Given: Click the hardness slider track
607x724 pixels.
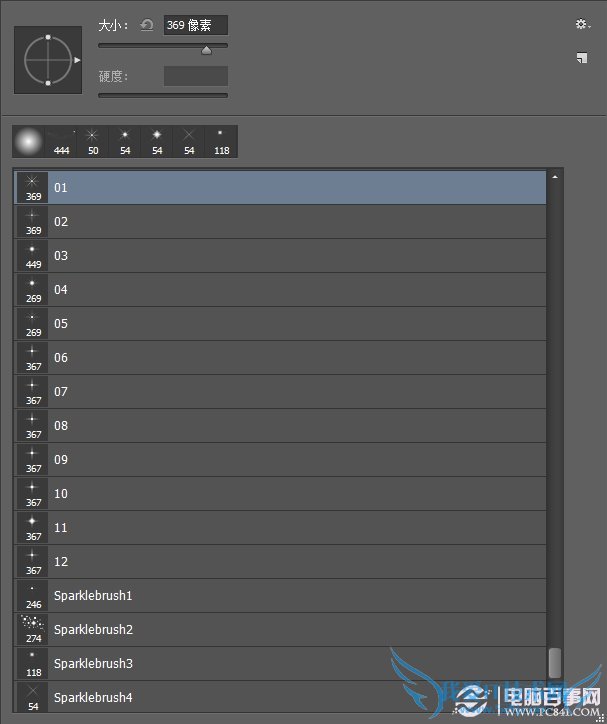Looking at the screenshot, I should [163, 96].
